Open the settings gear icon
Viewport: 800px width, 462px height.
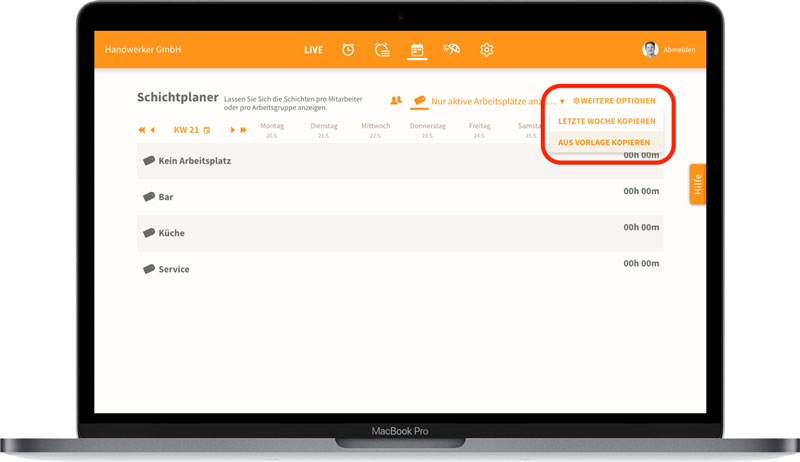coord(486,49)
